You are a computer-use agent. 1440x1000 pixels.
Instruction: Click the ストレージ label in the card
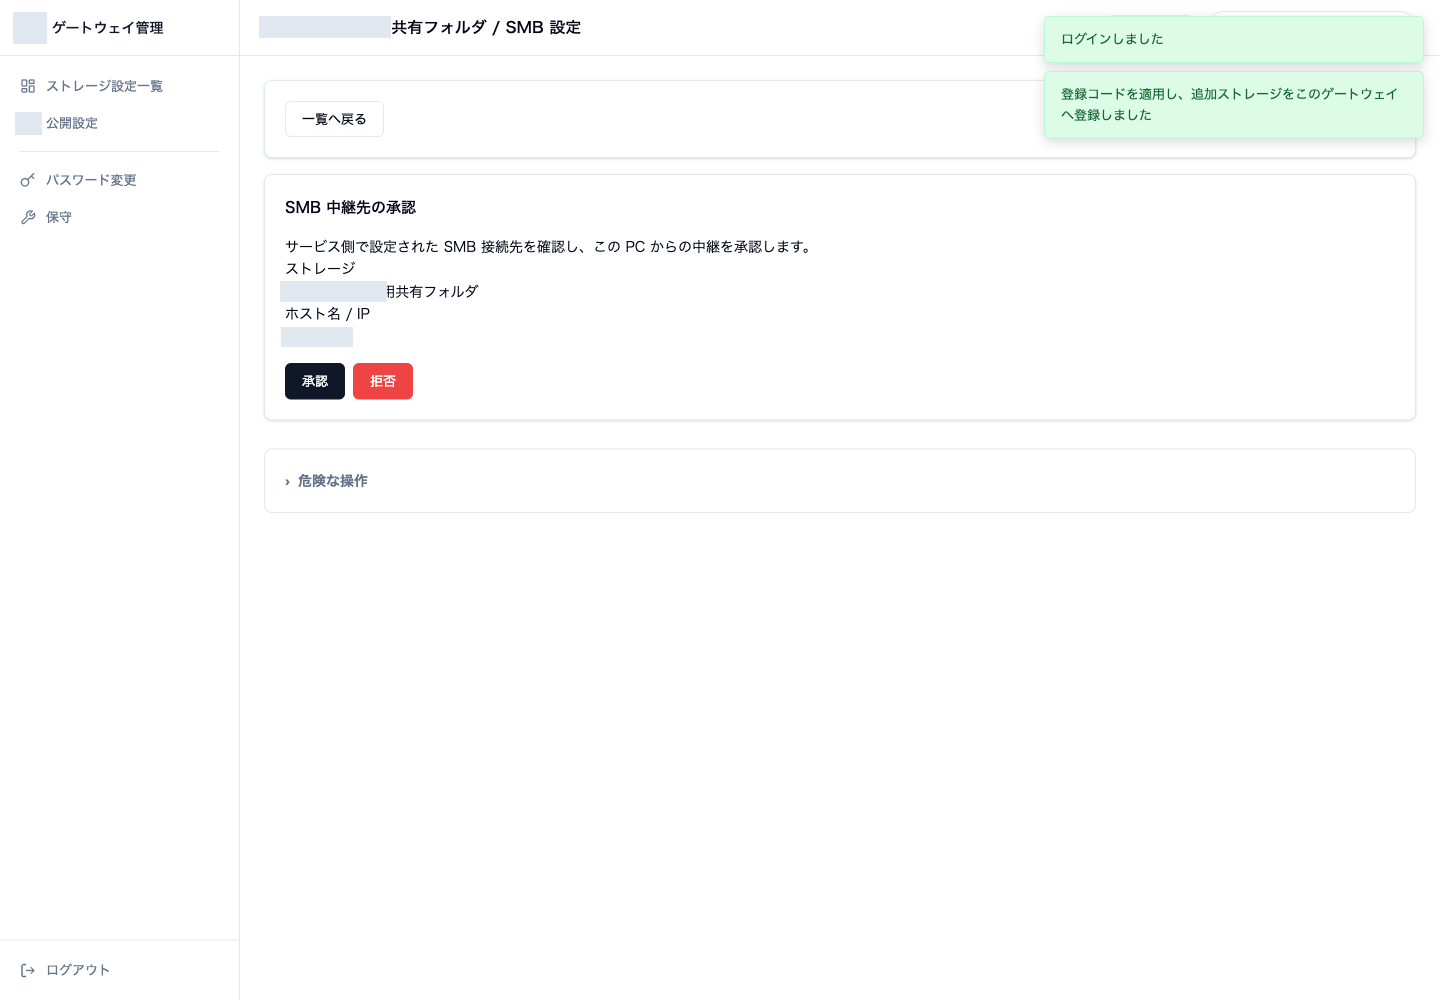click(320, 268)
